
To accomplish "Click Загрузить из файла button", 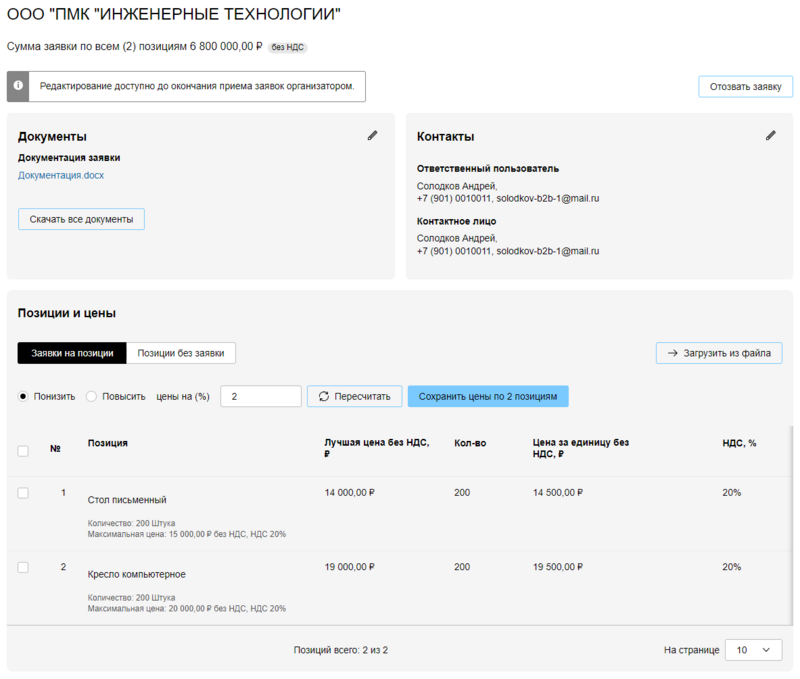I will pyautogui.click(x=719, y=353).
